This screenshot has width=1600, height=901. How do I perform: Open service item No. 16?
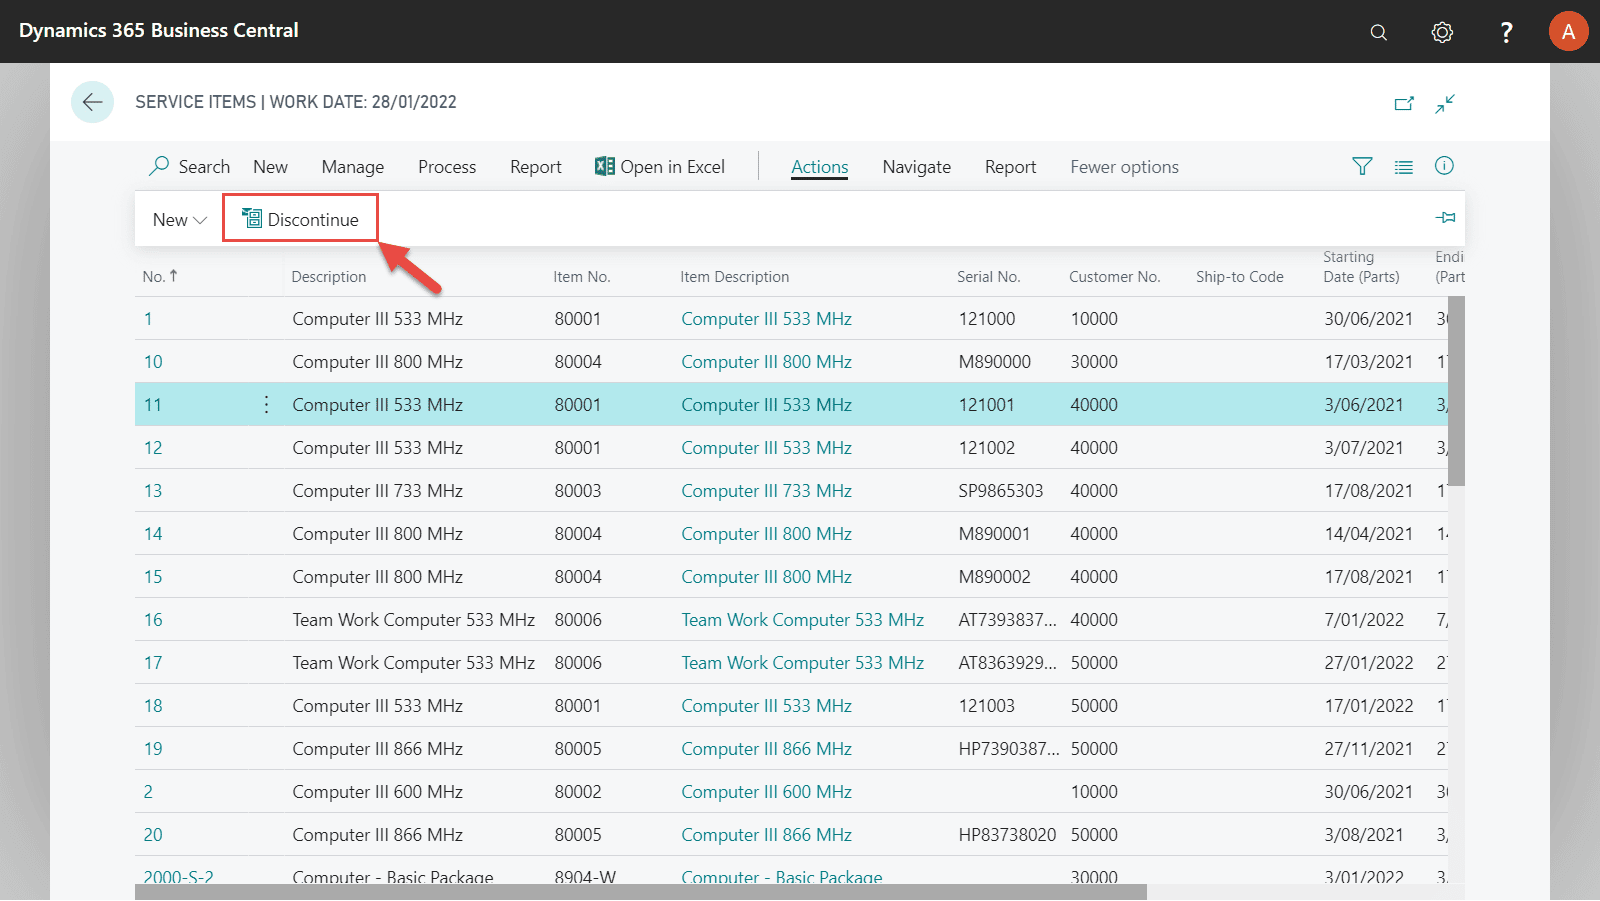tap(153, 620)
